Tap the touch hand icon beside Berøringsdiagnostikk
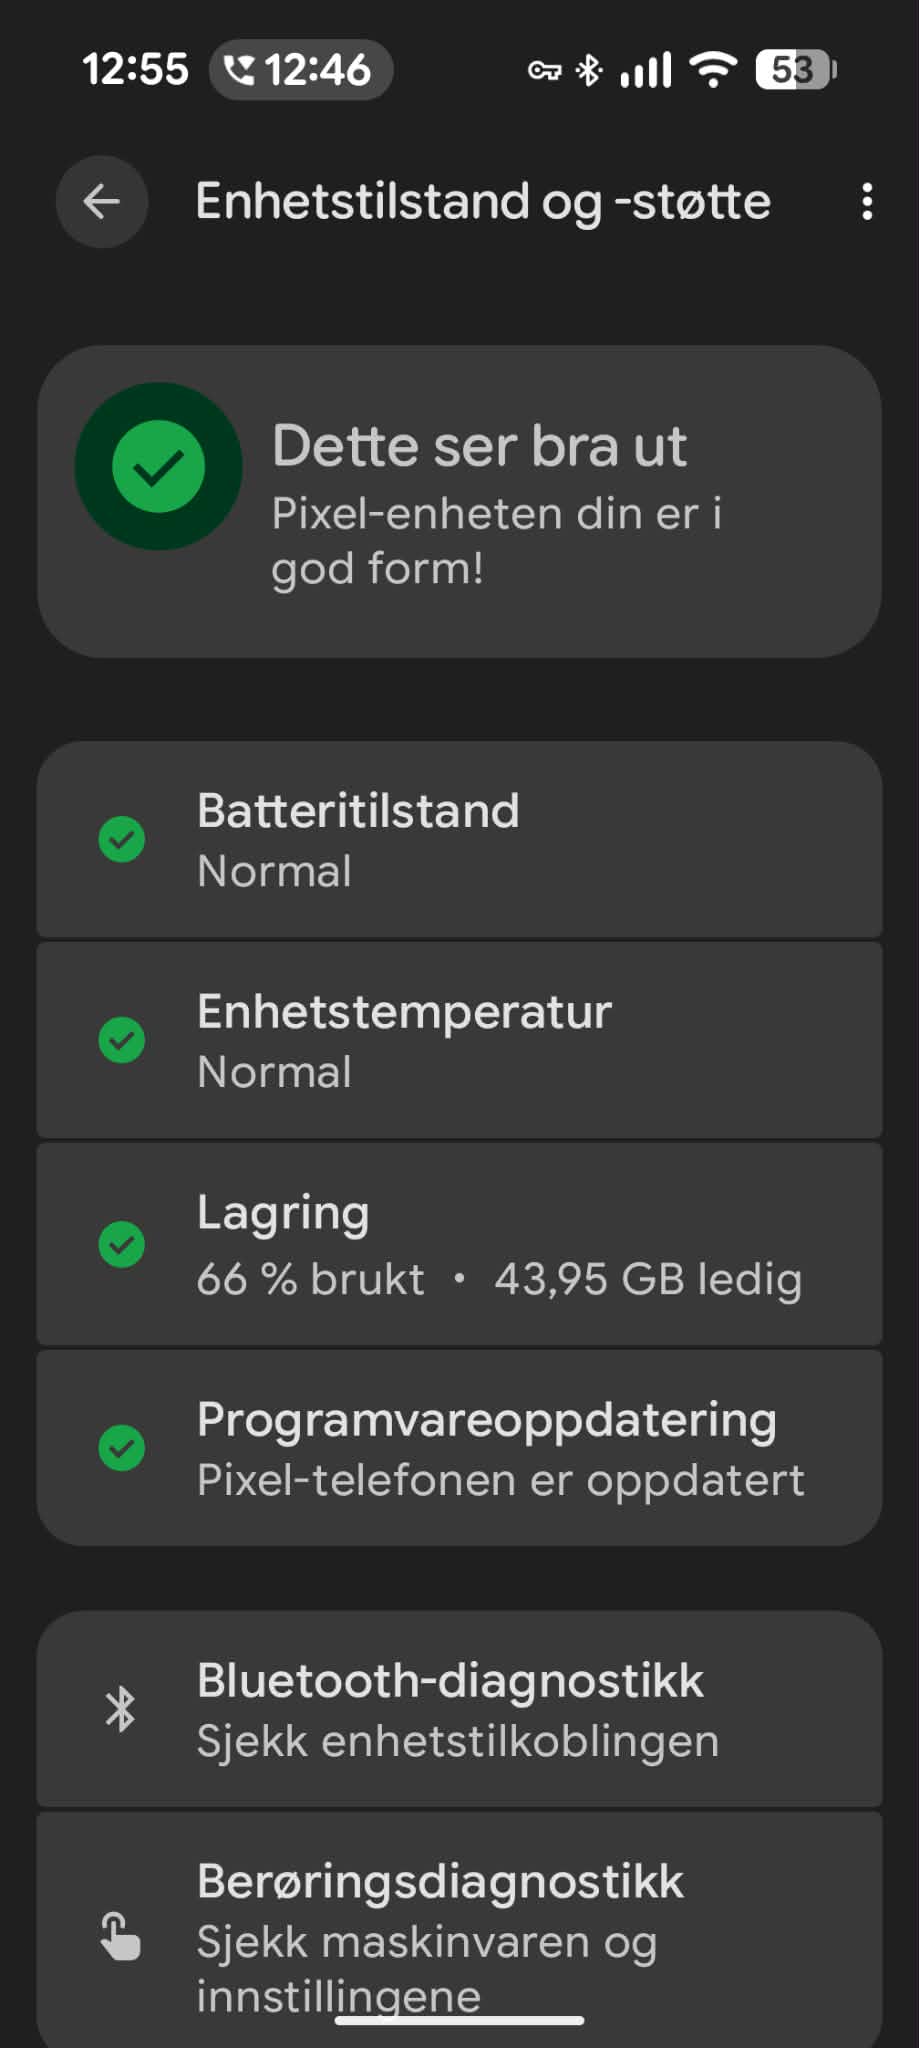The width and height of the screenshot is (919, 2048). 121,1936
